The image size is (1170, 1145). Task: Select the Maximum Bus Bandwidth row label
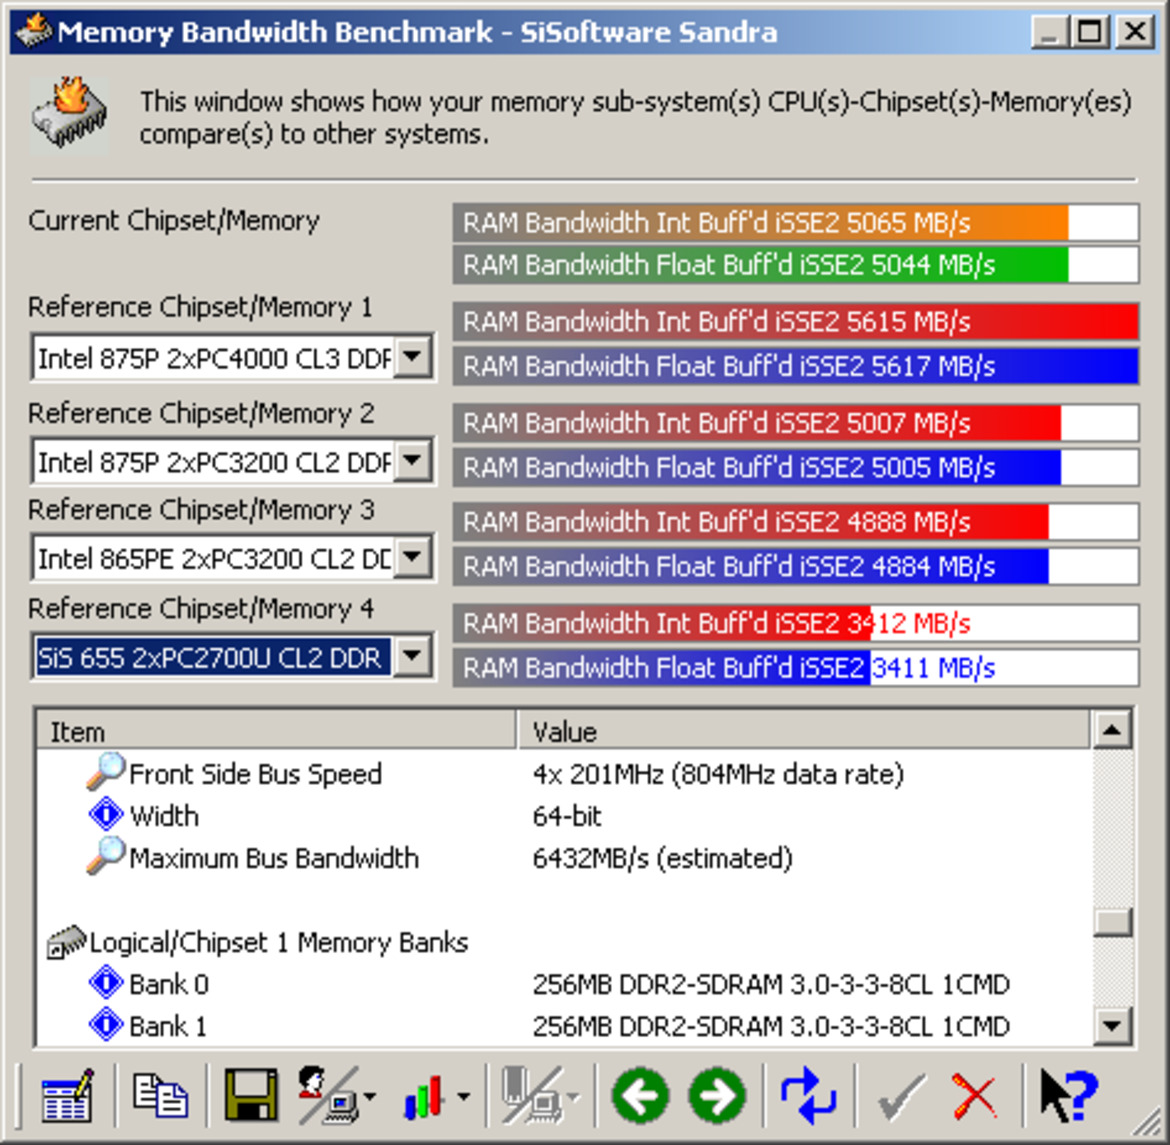pos(274,858)
